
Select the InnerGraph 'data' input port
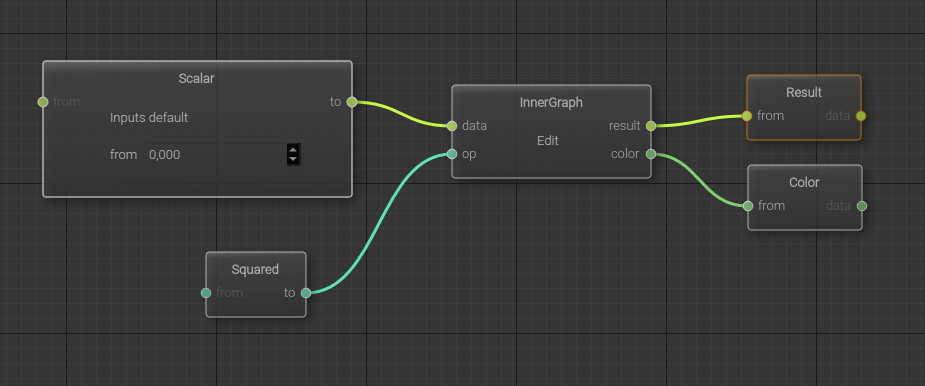point(452,126)
